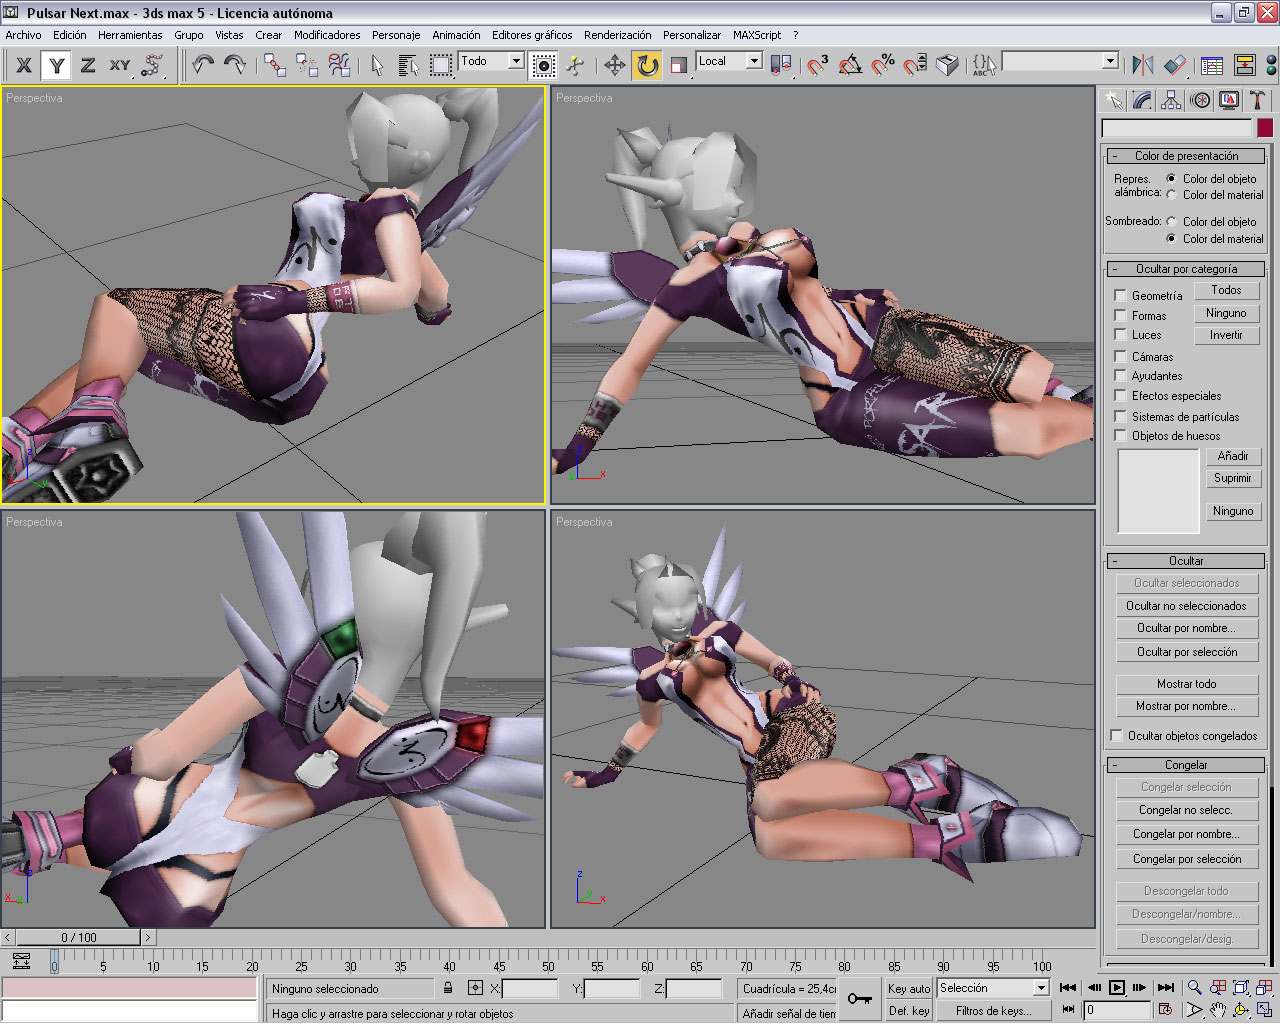Activate the Select and Scale tool
The width and height of the screenshot is (1280, 1024).
[x=679, y=66]
